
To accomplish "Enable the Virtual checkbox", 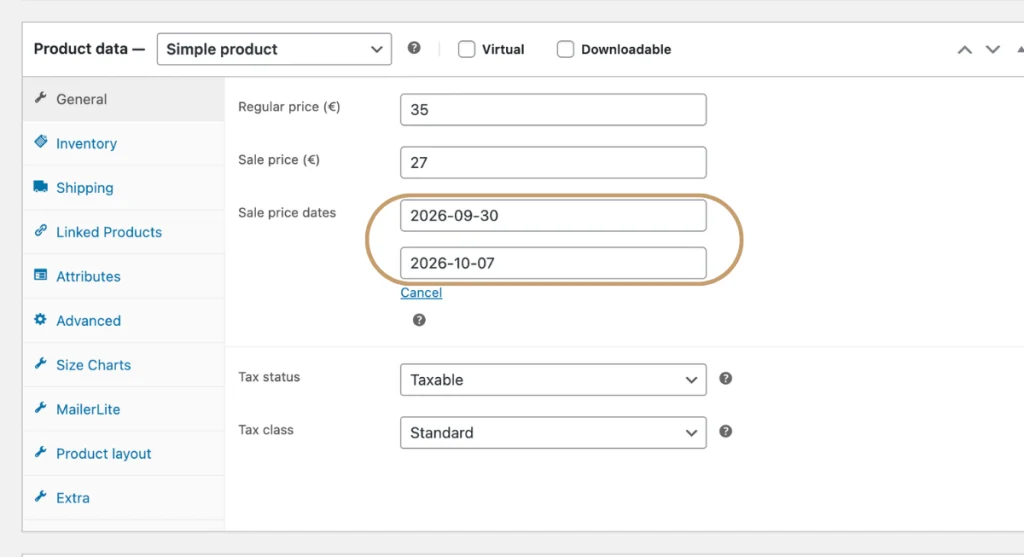I will tap(466, 49).
